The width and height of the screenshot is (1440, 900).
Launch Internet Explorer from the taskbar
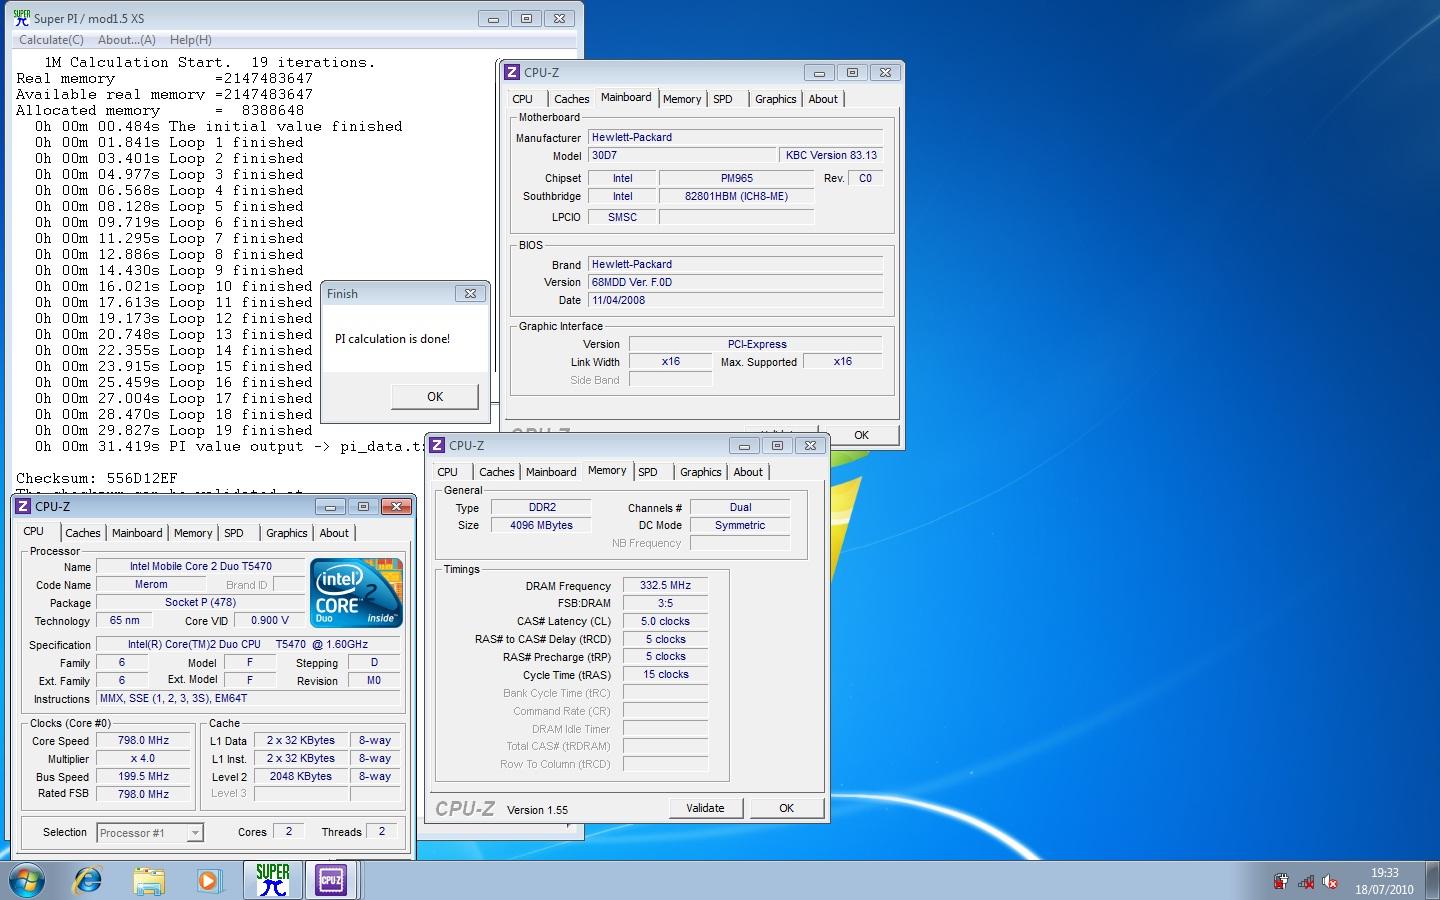point(88,880)
